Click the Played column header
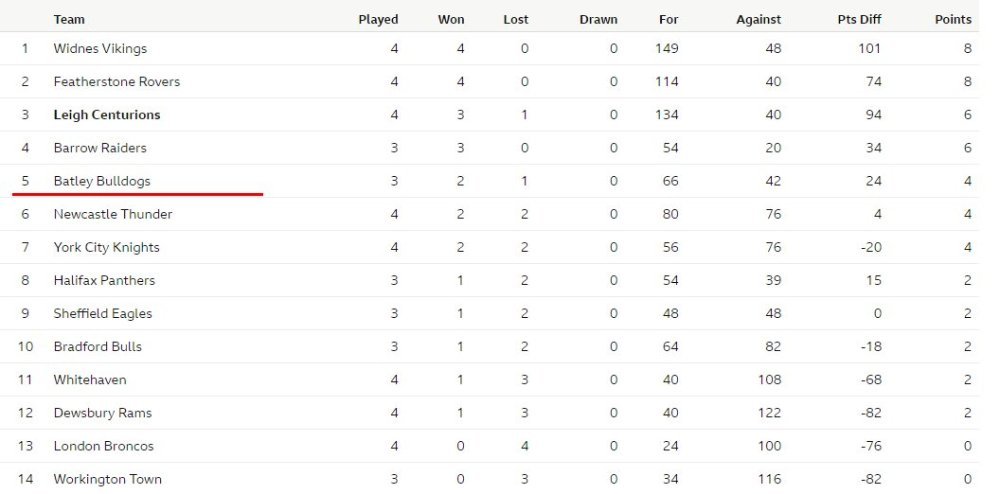 [378, 19]
